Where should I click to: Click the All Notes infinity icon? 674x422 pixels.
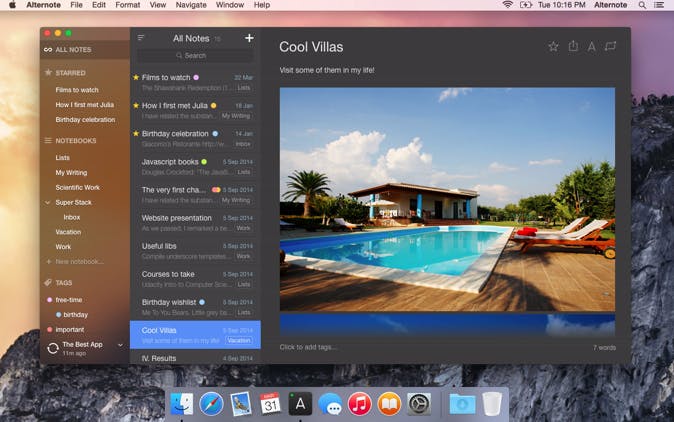tap(48, 50)
